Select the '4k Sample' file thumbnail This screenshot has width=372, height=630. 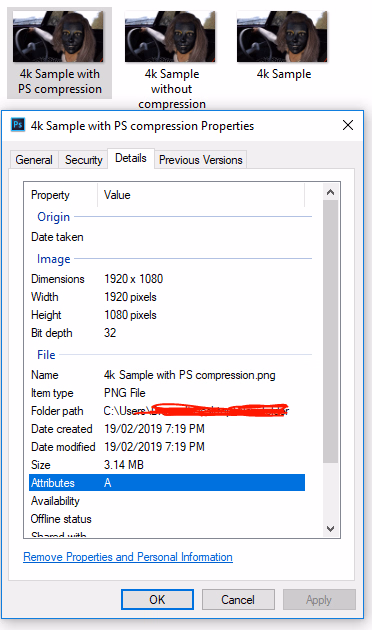point(282,37)
